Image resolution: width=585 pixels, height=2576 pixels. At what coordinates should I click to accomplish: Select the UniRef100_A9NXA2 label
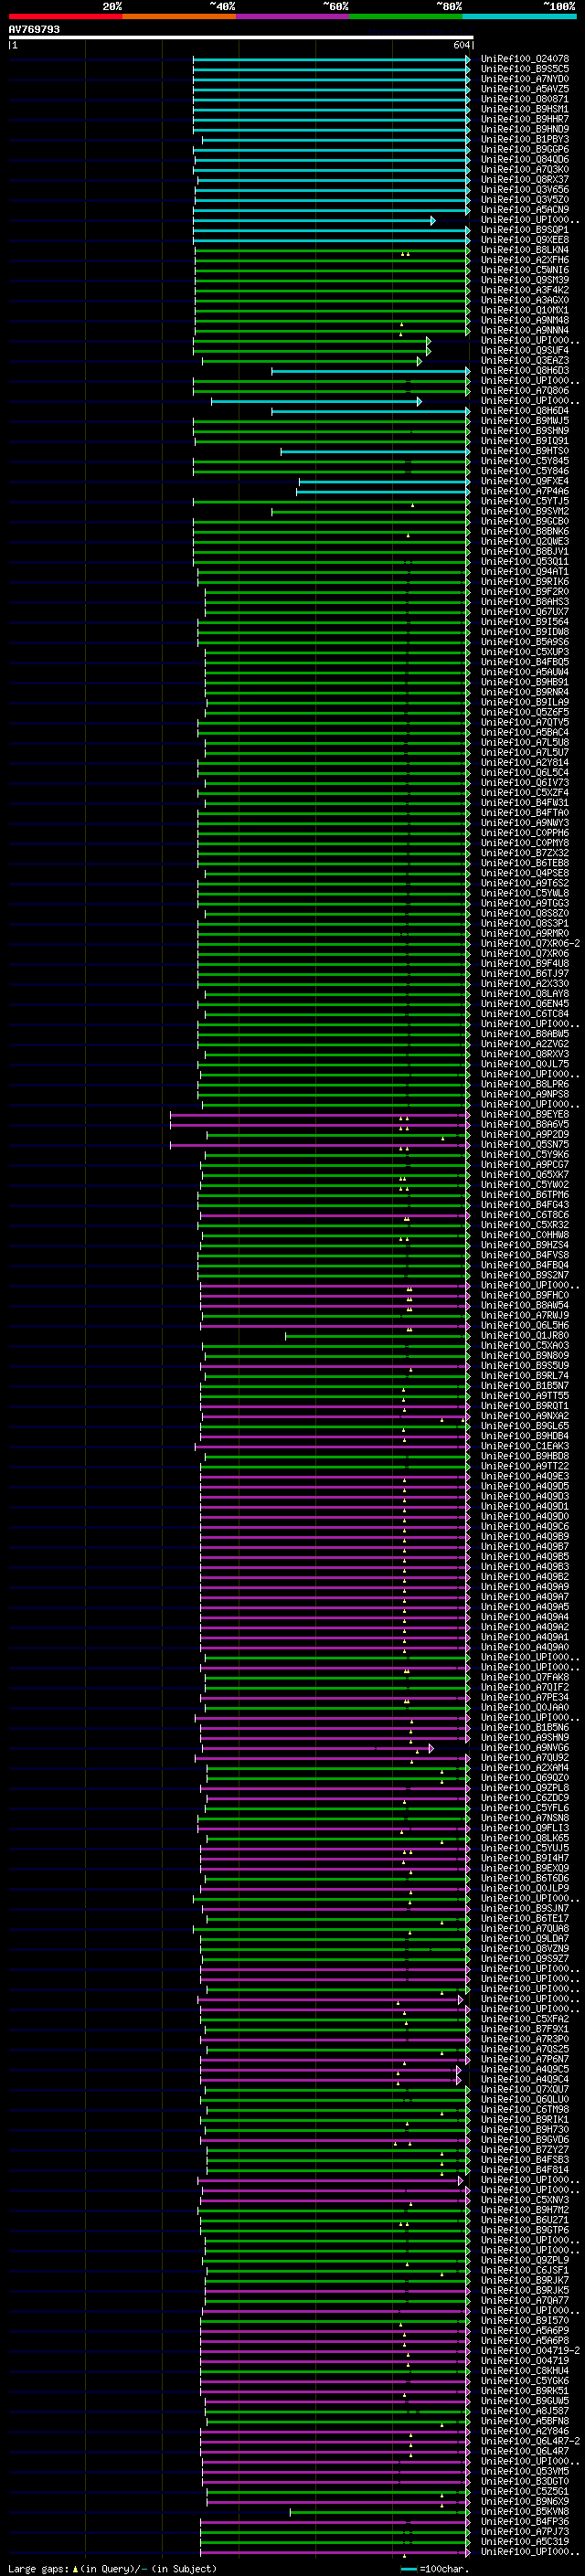[525, 1416]
